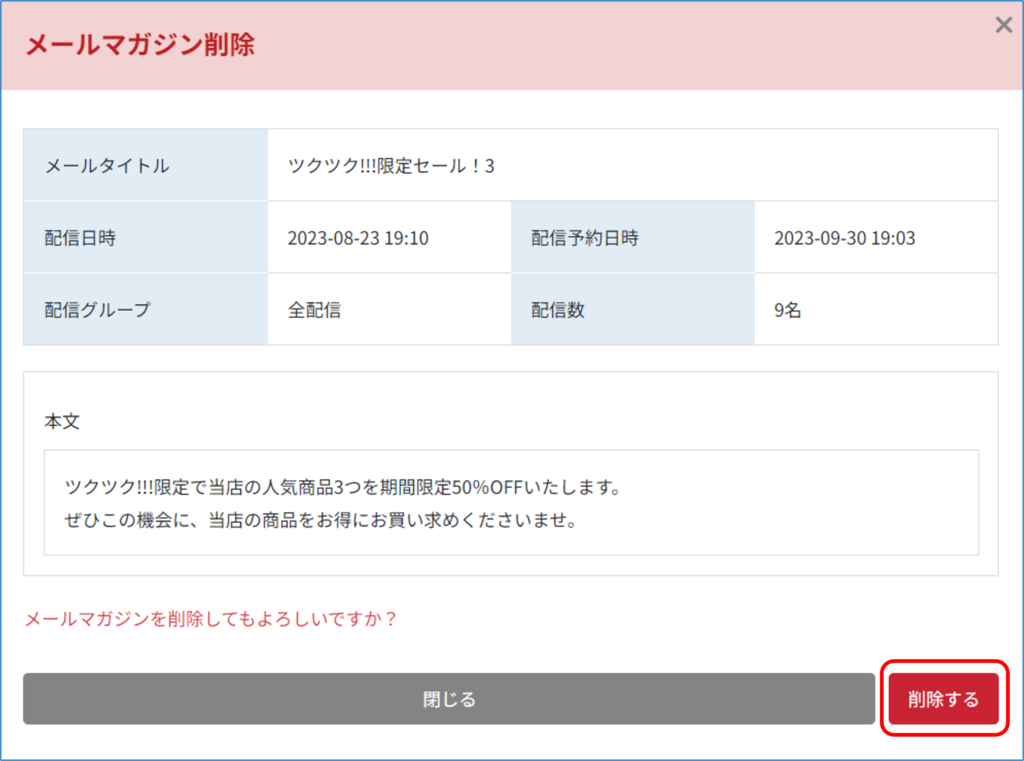Click the 配信予約日時 label cell
Viewport: 1024px width, 761px height.
point(632,237)
